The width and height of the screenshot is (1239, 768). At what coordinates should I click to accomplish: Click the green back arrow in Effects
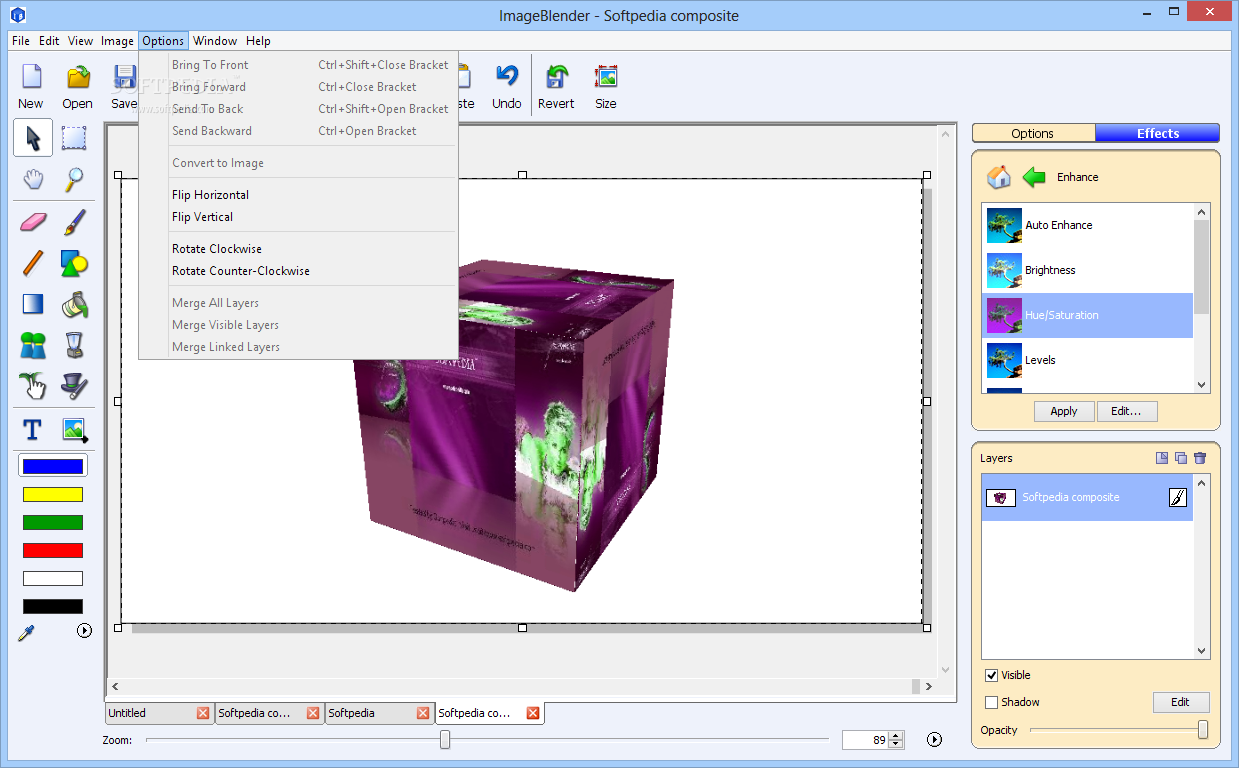click(x=1034, y=177)
